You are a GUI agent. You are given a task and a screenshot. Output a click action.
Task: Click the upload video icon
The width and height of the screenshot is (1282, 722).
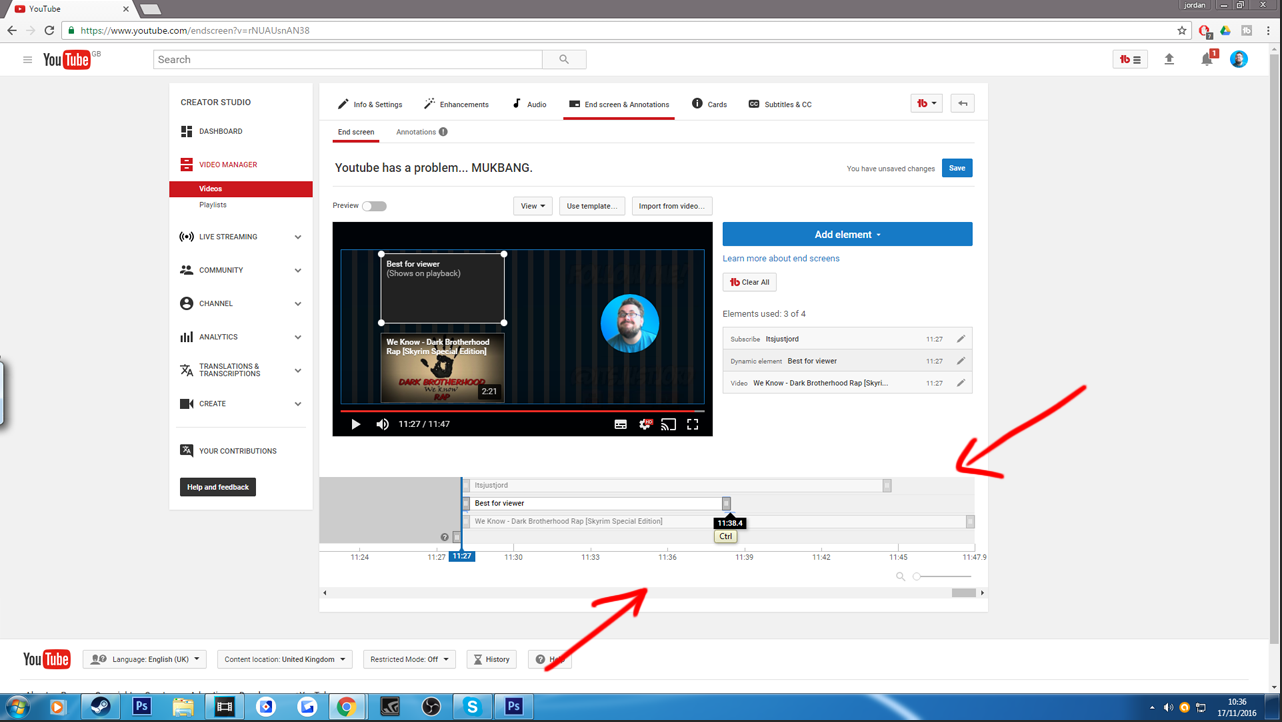pos(1169,60)
